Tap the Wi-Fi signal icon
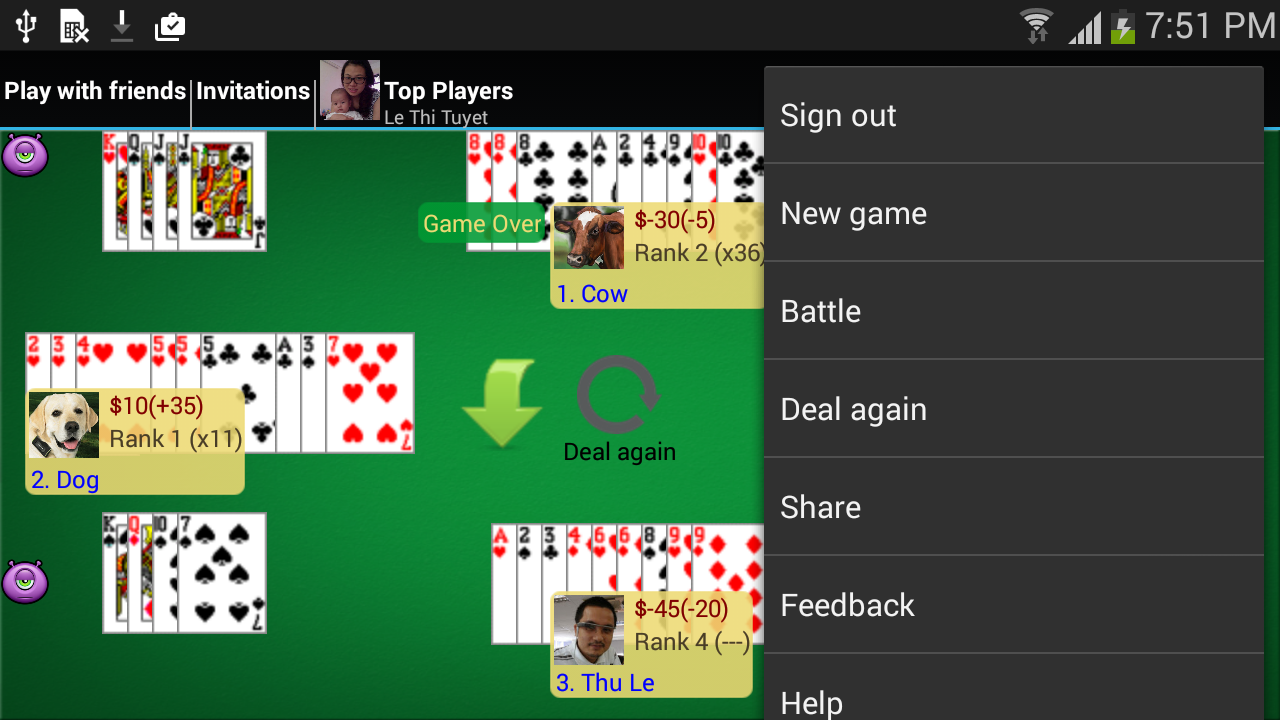The height and width of the screenshot is (720, 1280). point(1037,25)
